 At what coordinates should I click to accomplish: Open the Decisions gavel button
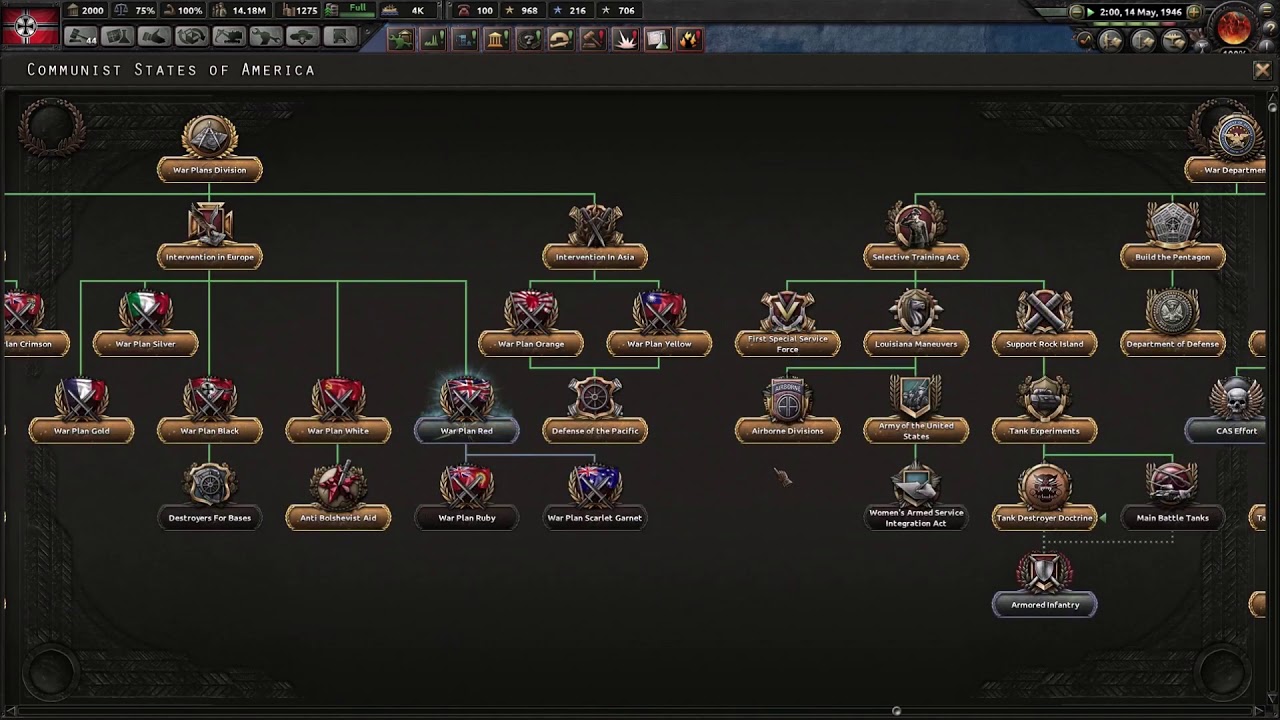pos(80,37)
